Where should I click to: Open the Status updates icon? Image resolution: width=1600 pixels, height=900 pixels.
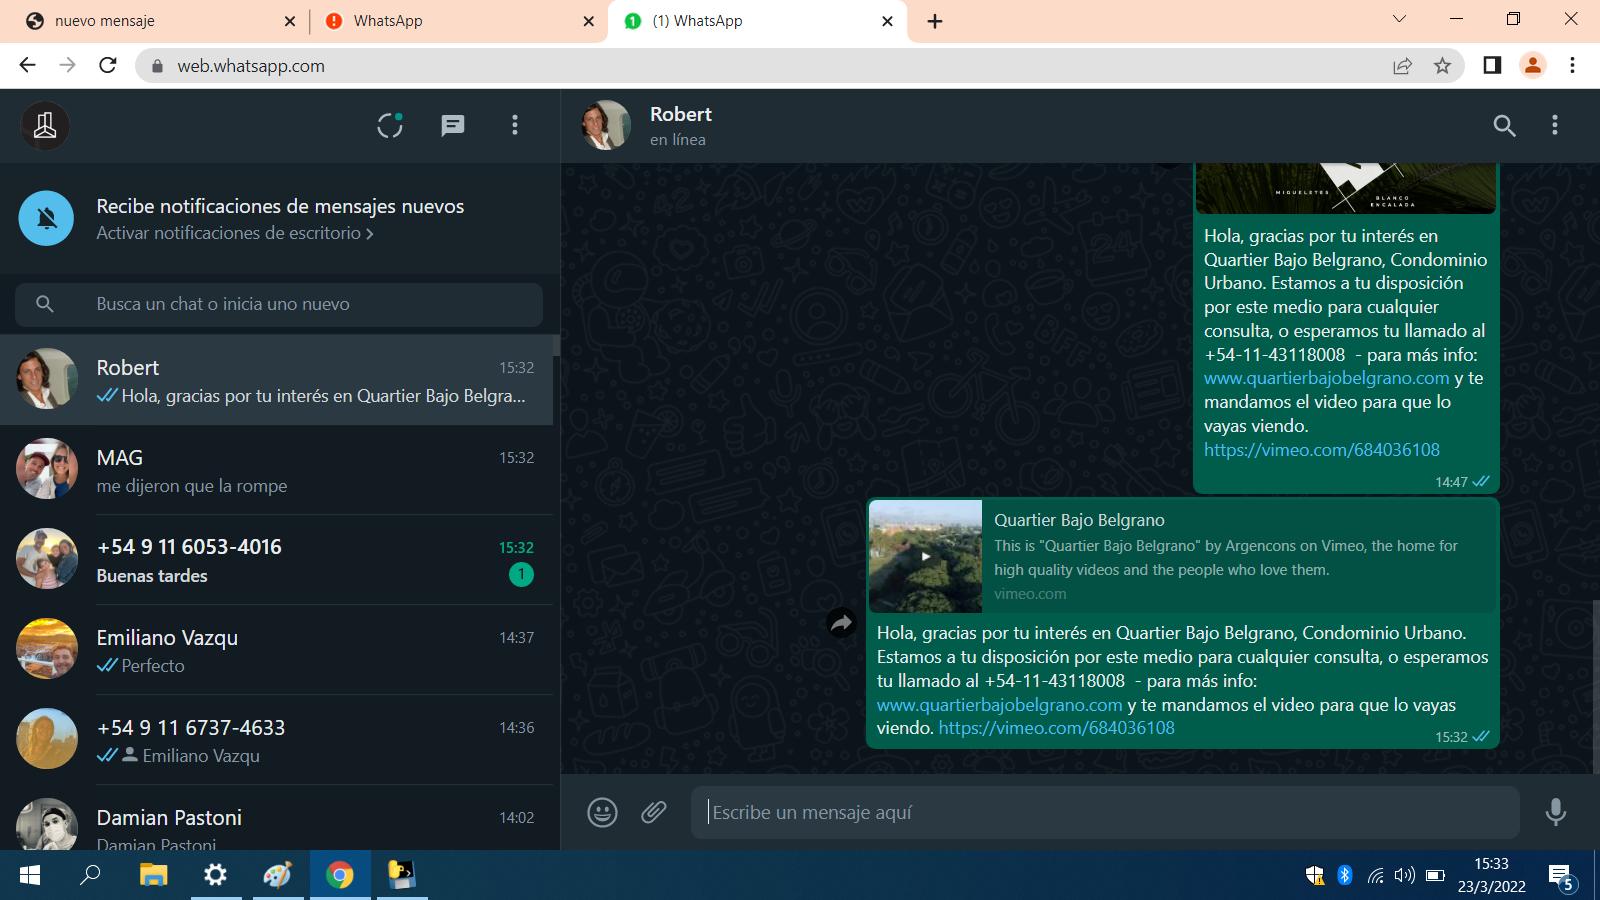[390, 125]
